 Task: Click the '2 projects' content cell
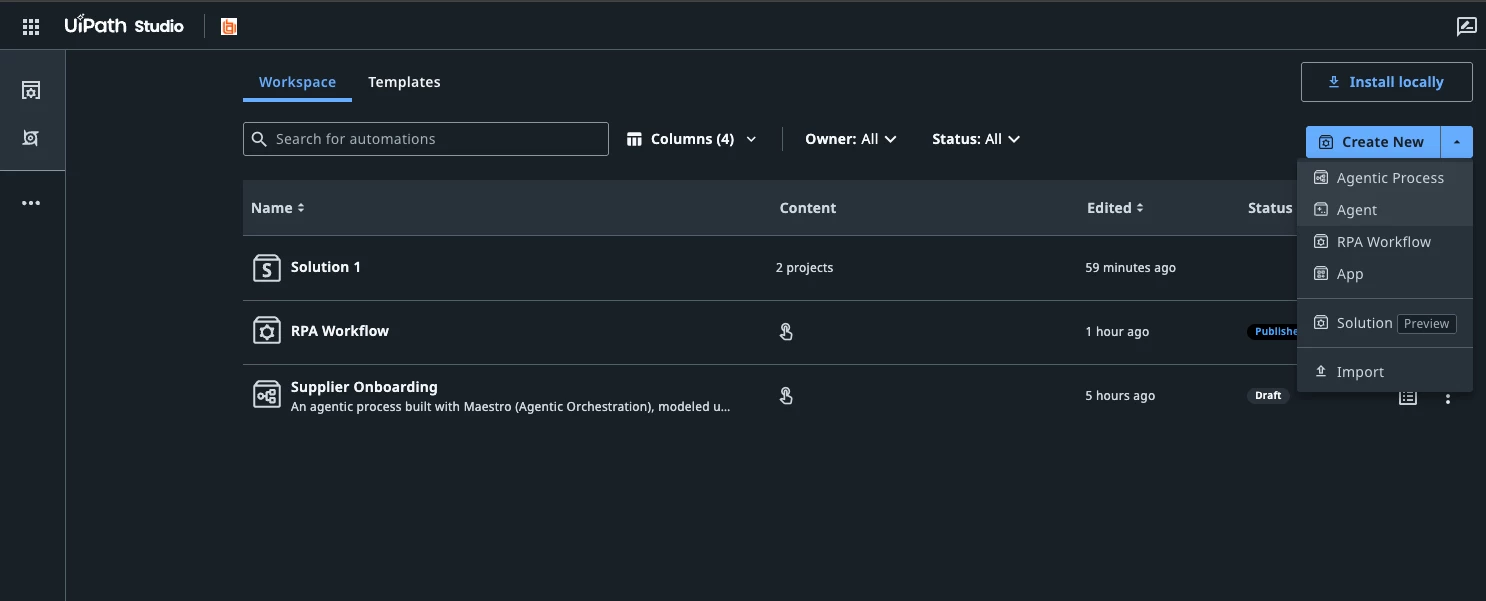(x=804, y=268)
